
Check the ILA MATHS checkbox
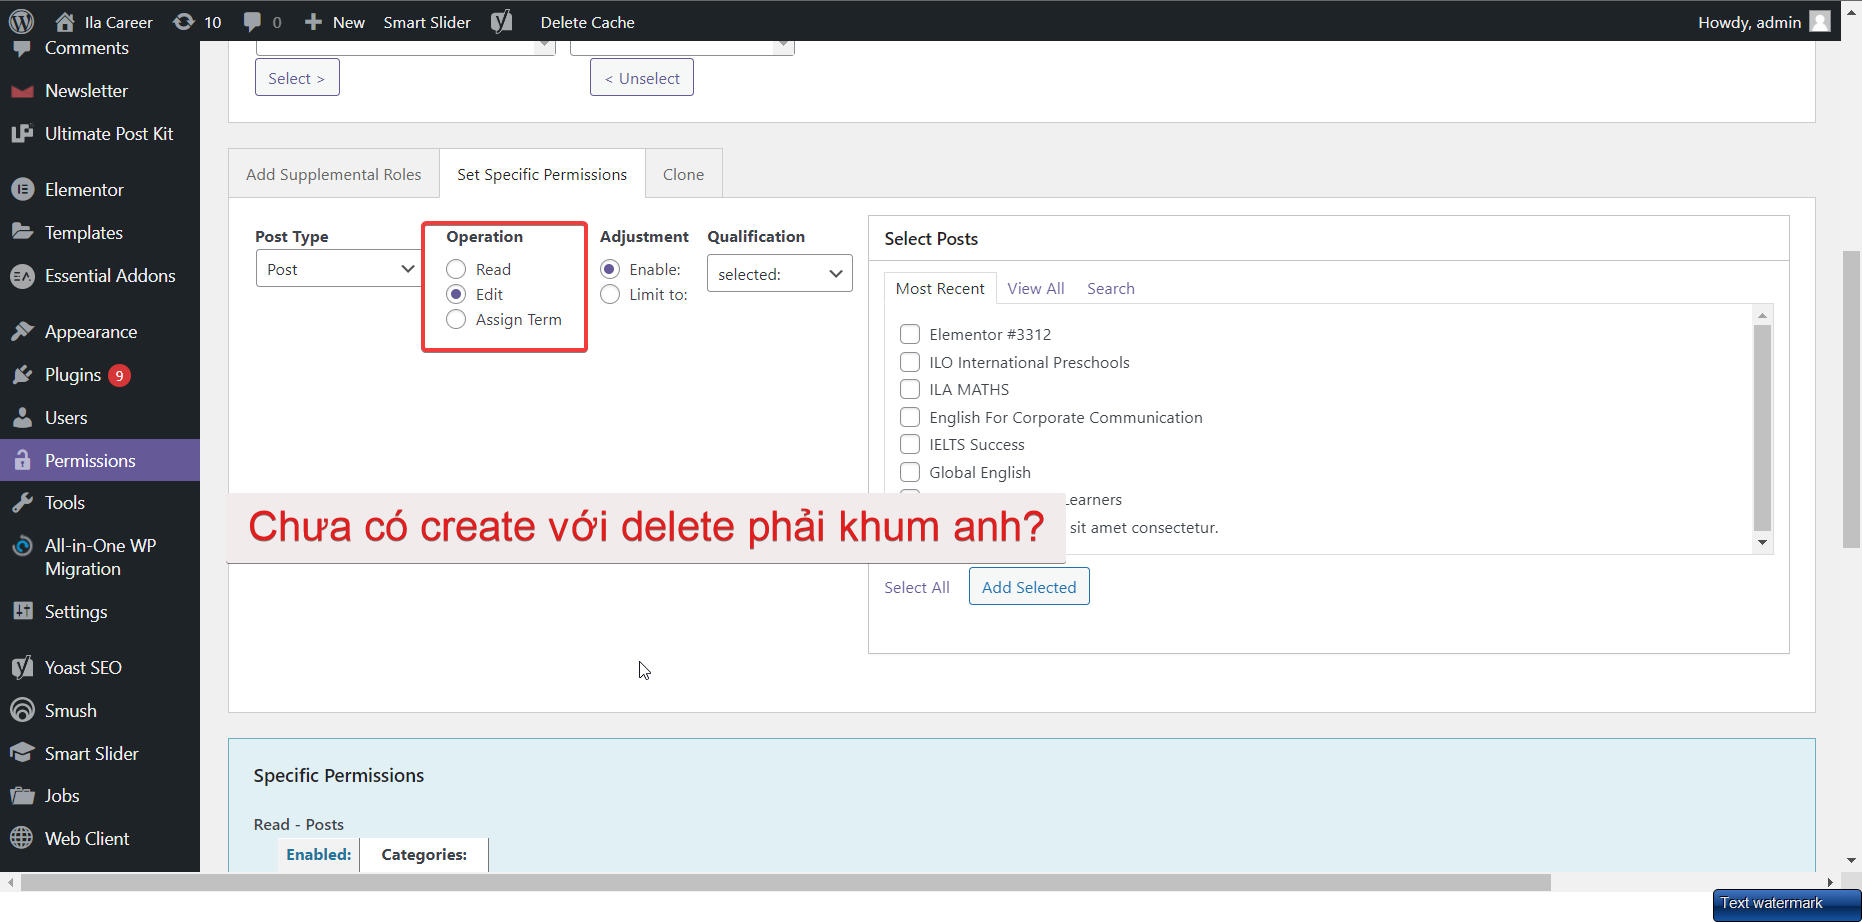(x=910, y=389)
